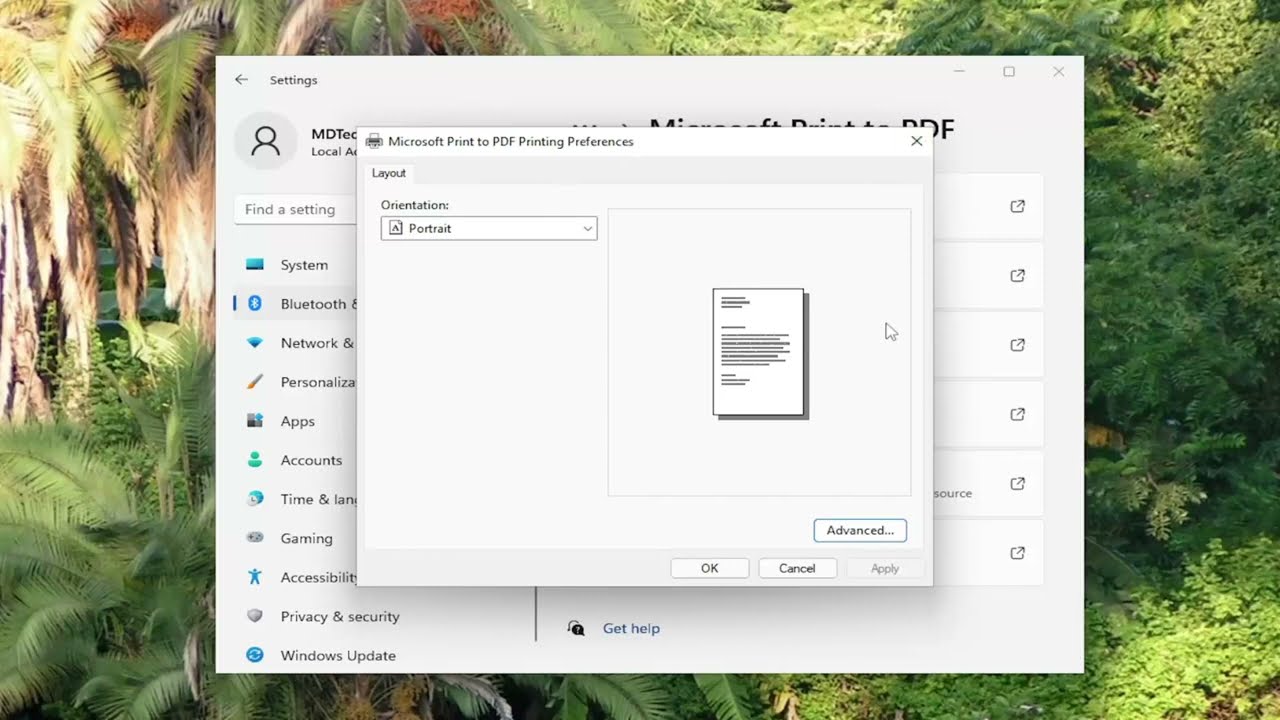The height and width of the screenshot is (720, 1280).
Task: Open Privacy & security shield icon
Action: [x=255, y=616]
